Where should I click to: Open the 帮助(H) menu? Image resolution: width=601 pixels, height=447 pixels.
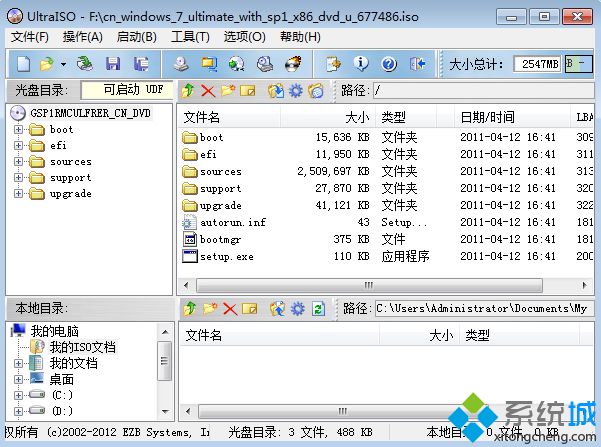point(300,37)
